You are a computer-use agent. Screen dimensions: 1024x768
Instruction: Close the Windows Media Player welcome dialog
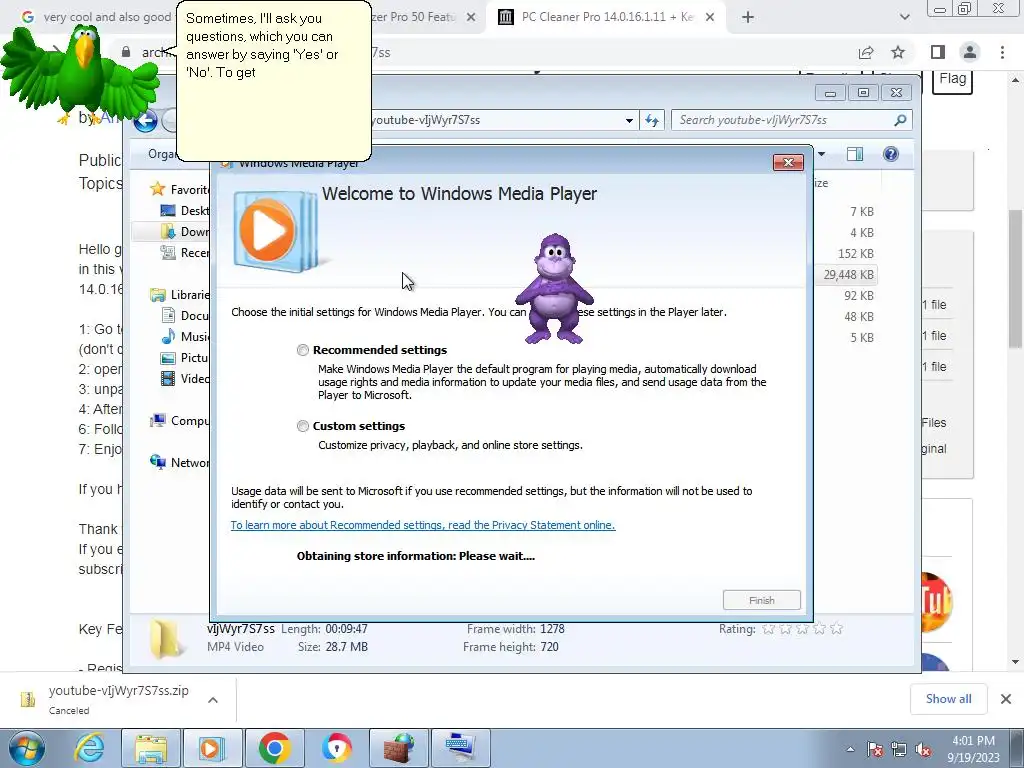click(788, 163)
